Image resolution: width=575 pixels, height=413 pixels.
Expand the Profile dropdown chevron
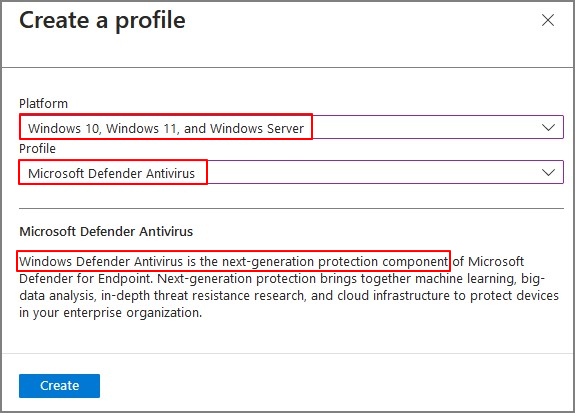(x=548, y=172)
